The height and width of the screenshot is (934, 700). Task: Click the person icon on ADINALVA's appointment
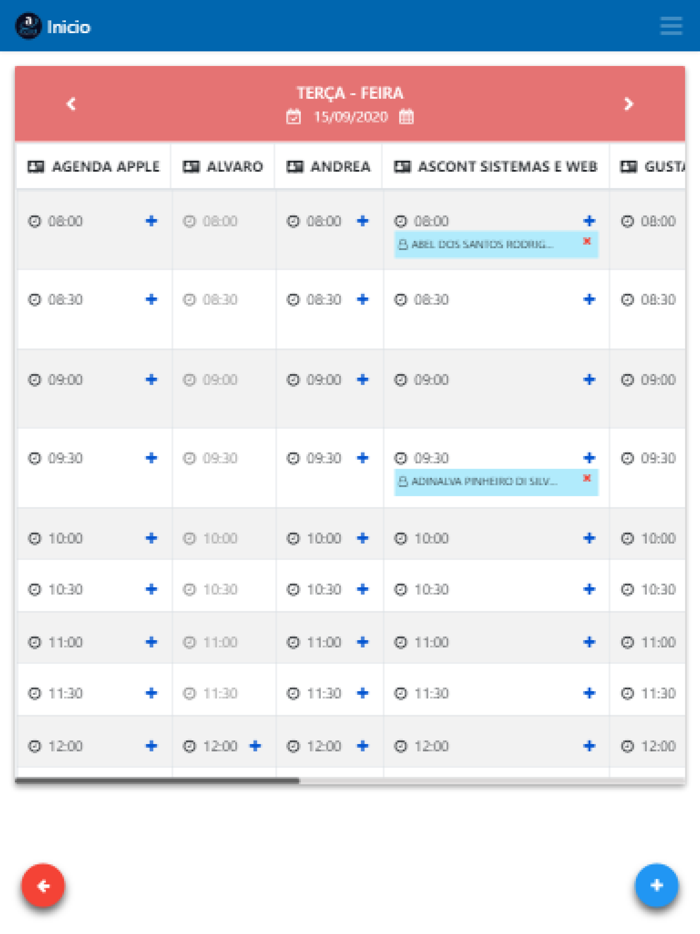[x=404, y=481]
